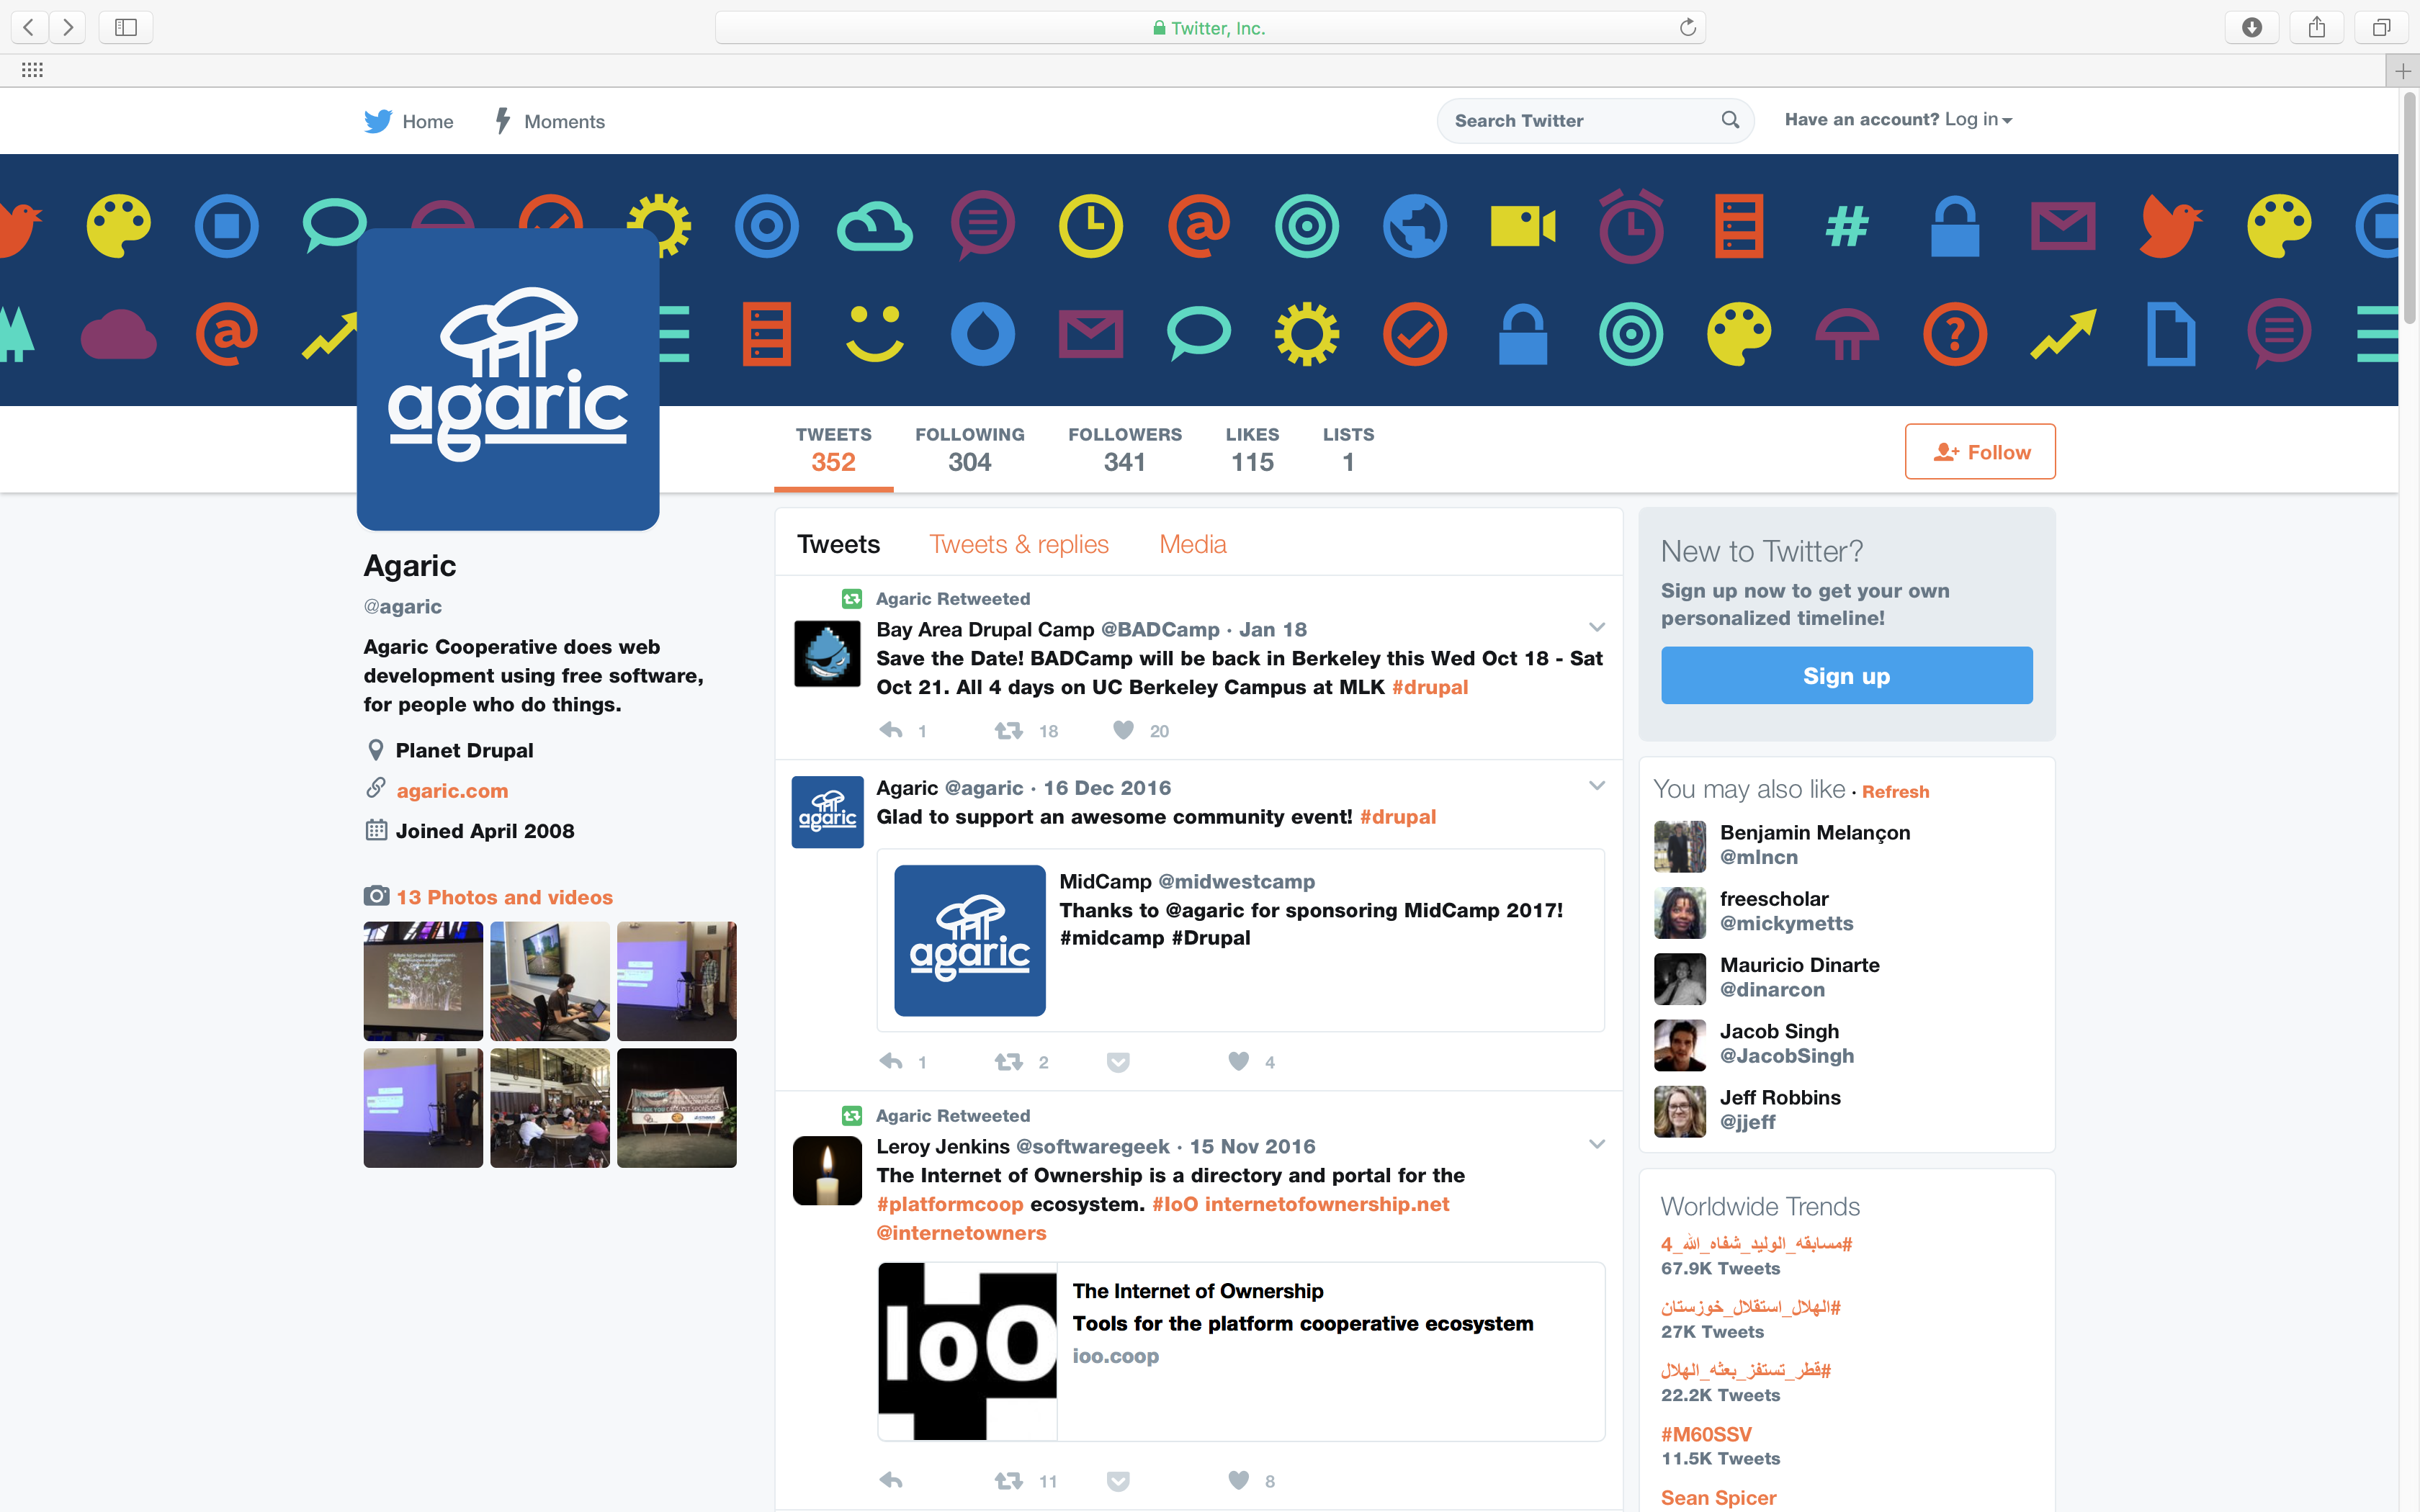Click the large Agaric profile avatar

(508, 379)
